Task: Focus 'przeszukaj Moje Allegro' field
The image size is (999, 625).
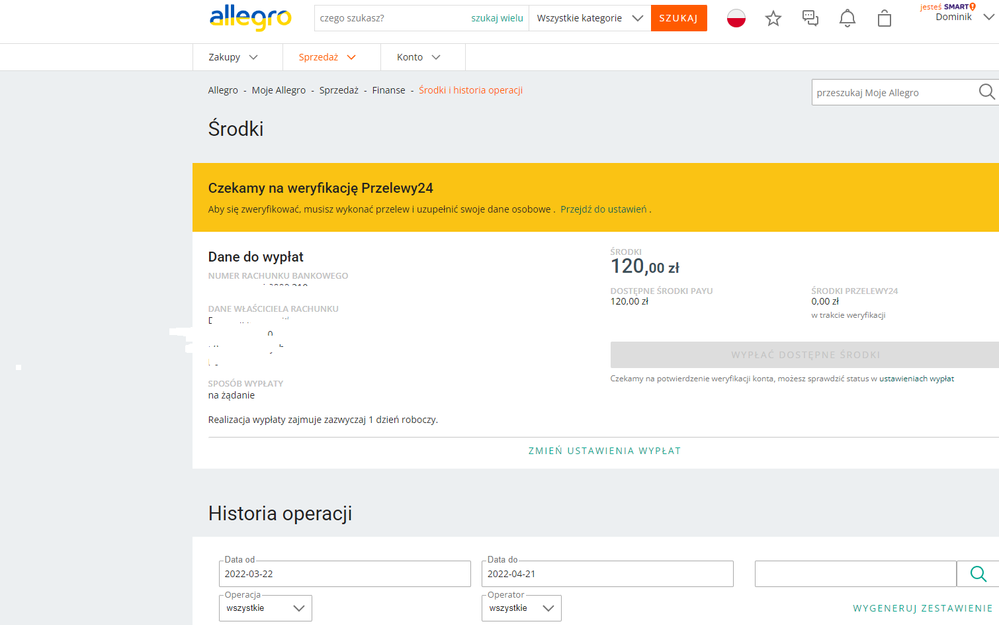Action: tap(893, 92)
